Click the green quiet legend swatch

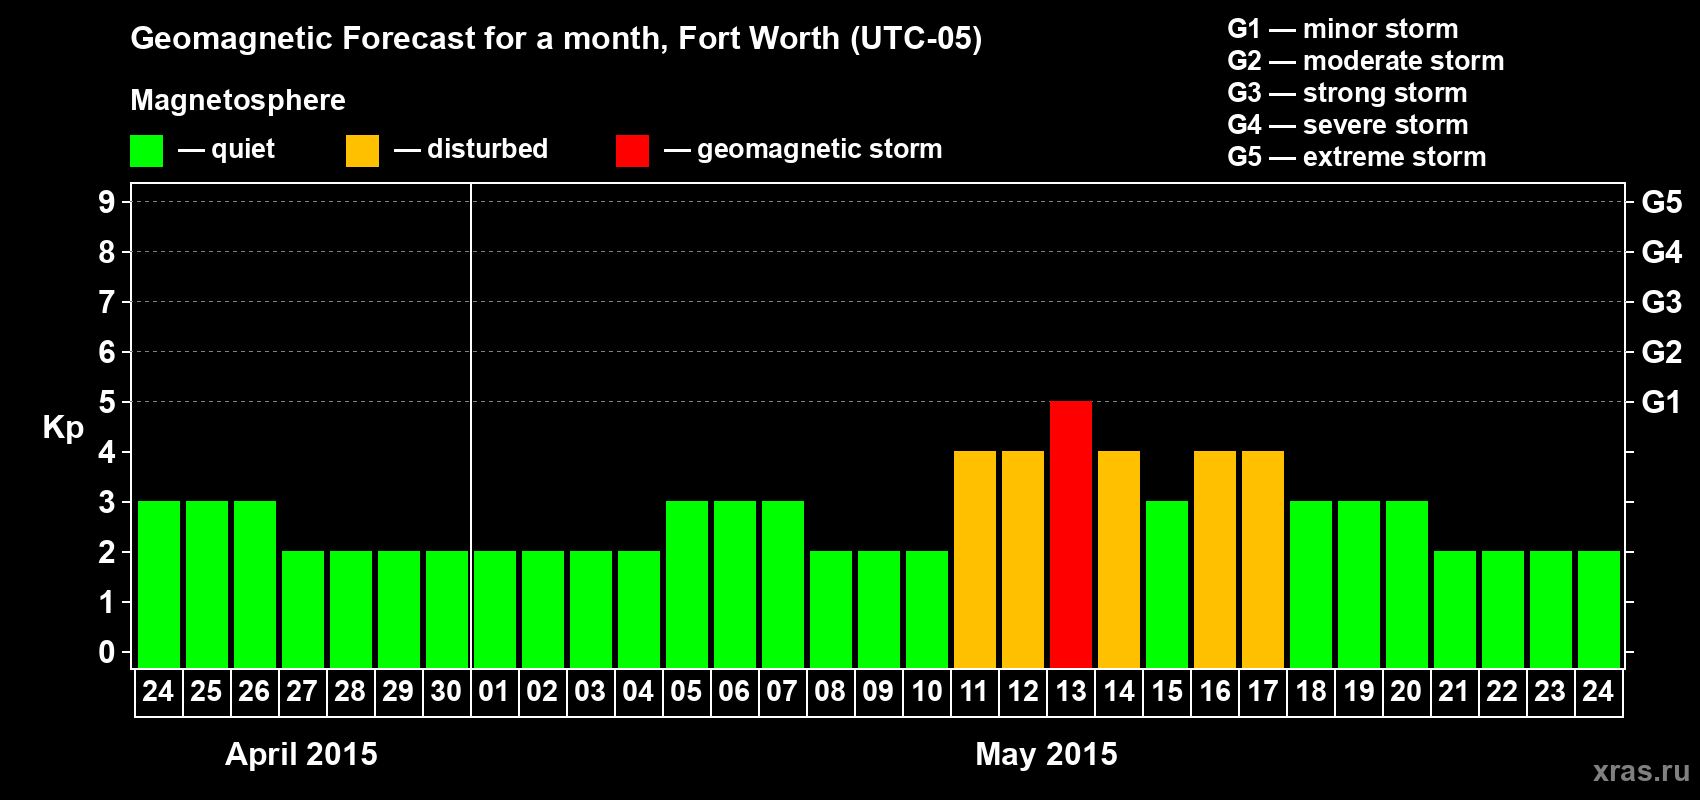pos(147,151)
